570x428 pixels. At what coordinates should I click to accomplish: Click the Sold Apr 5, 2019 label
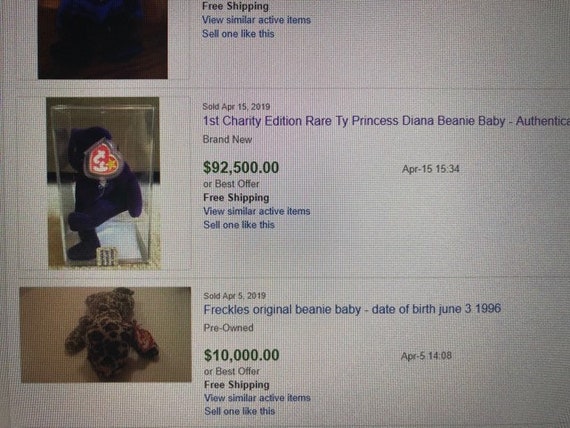pyautogui.click(x=235, y=296)
